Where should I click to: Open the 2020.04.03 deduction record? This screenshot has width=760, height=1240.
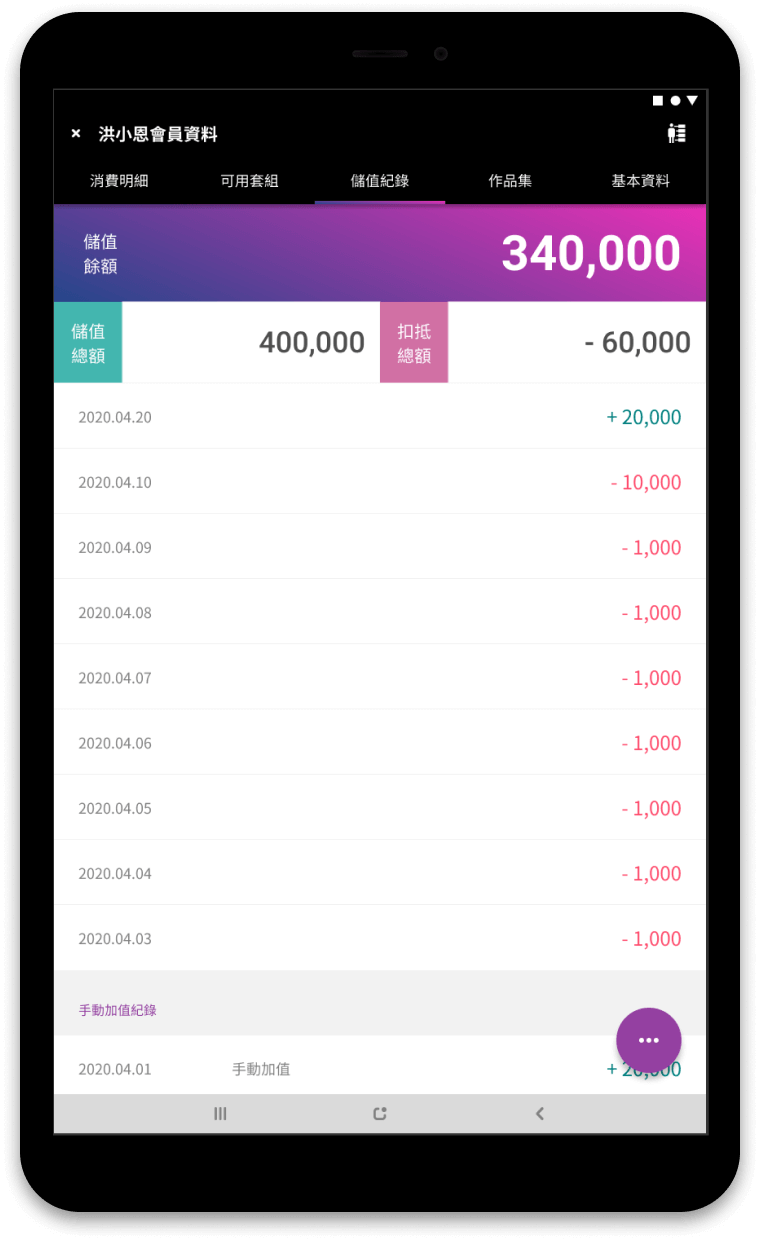(380, 938)
